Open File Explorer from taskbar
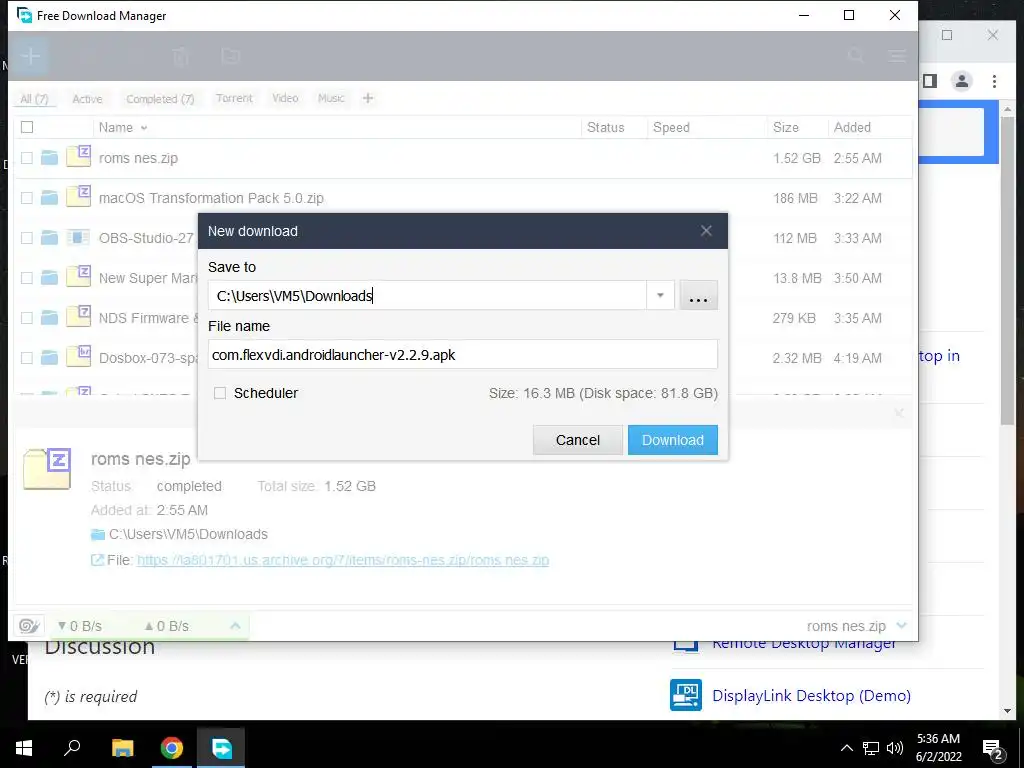The height and width of the screenshot is (768, 1024). coord(122,748)
